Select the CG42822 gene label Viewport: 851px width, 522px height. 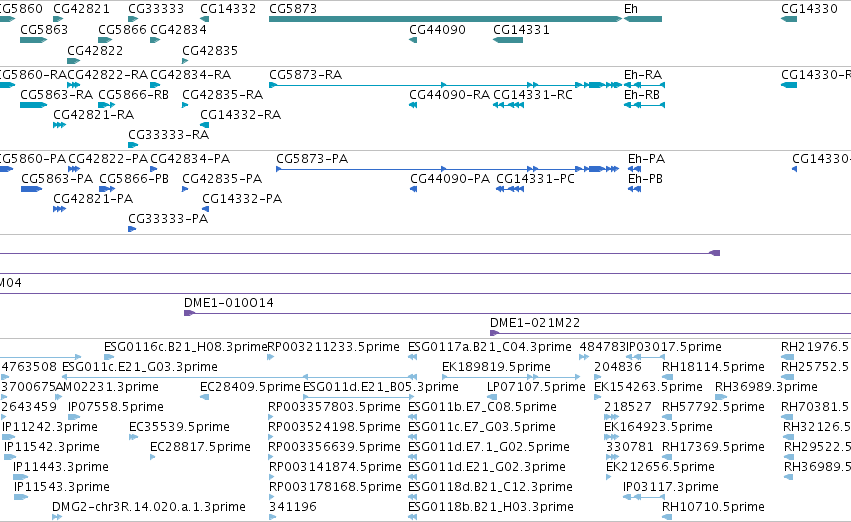(95, 50)
